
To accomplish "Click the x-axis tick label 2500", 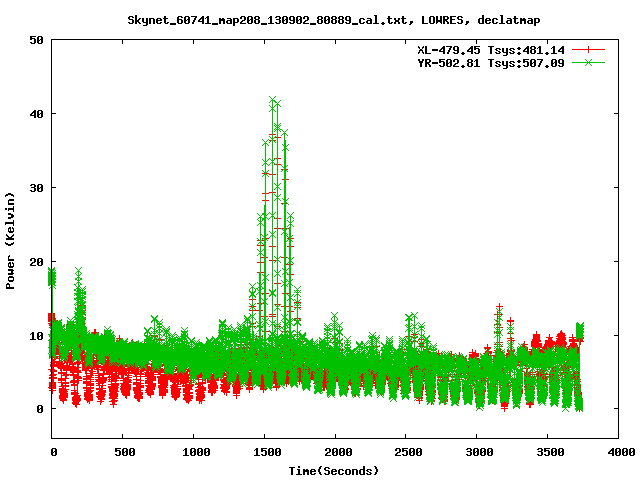I will tap(409, 452).
